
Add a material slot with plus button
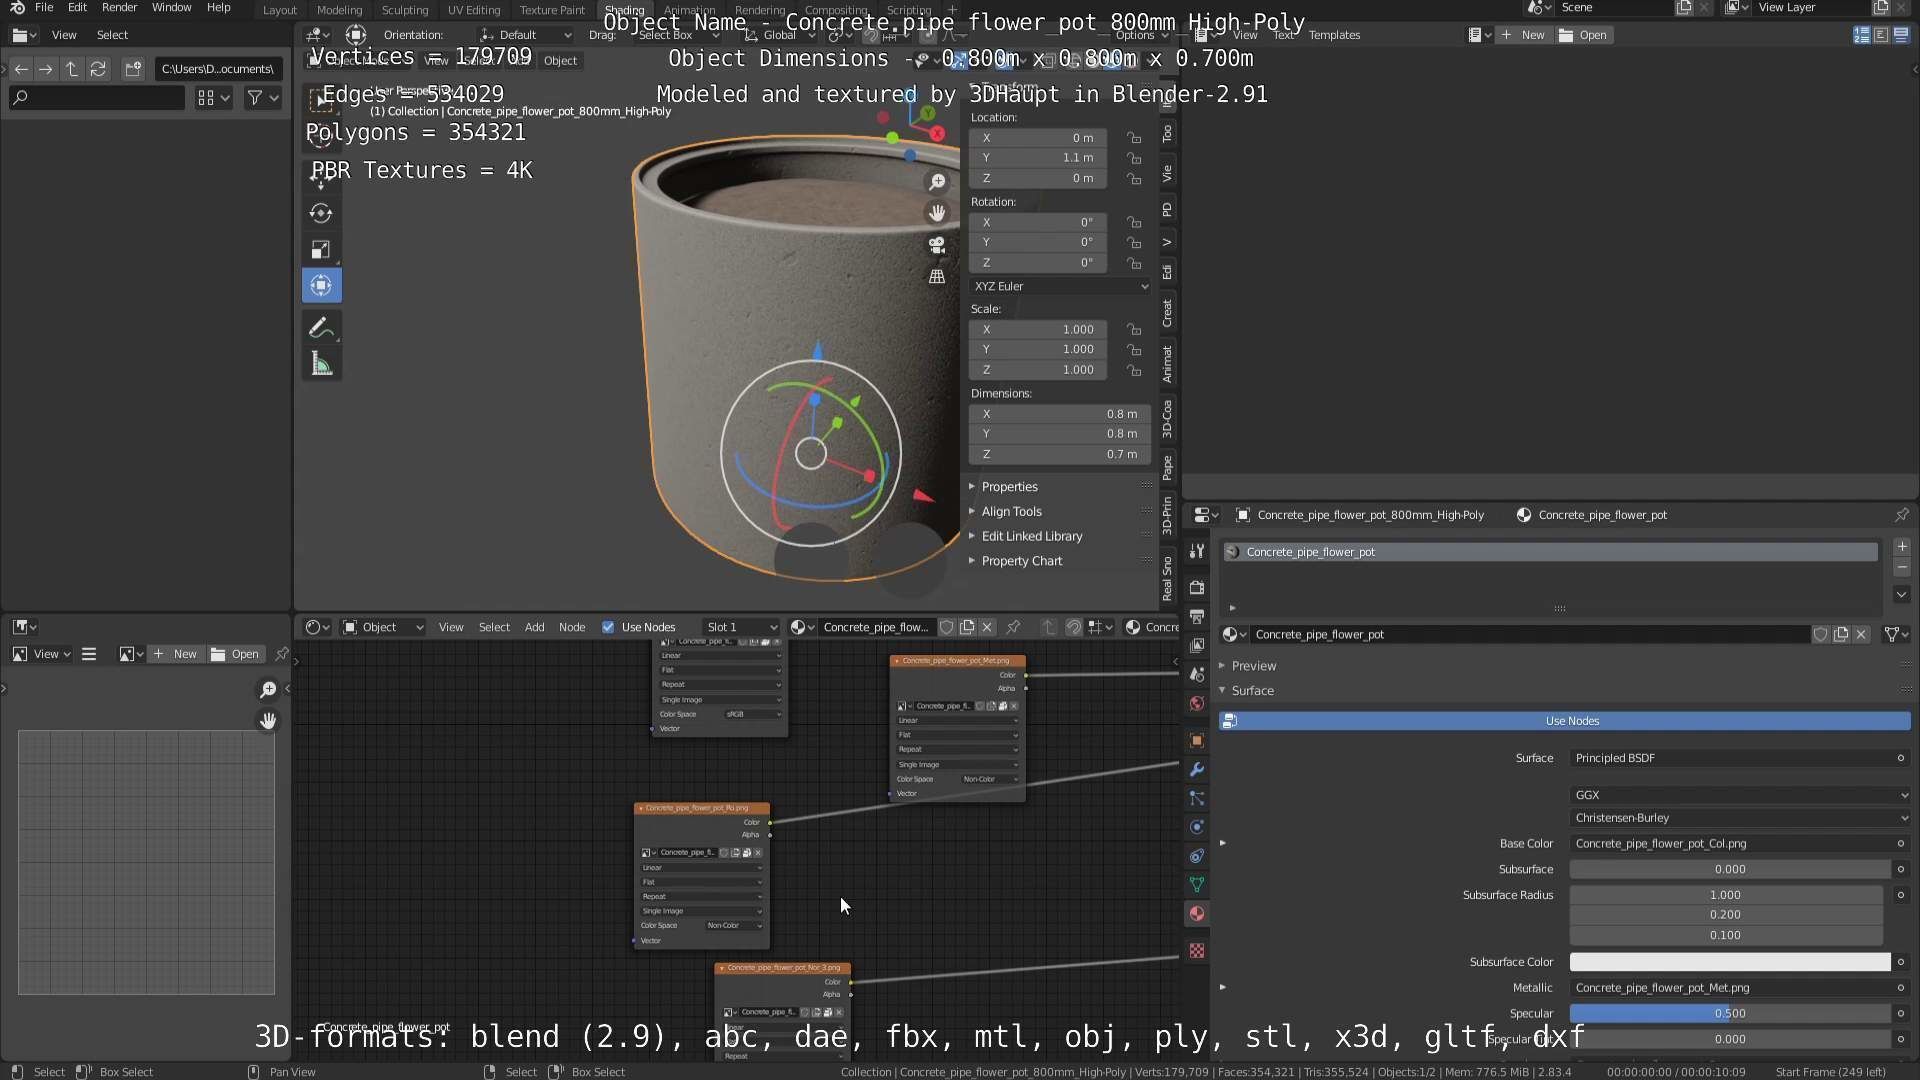[x=1902, y=547]
